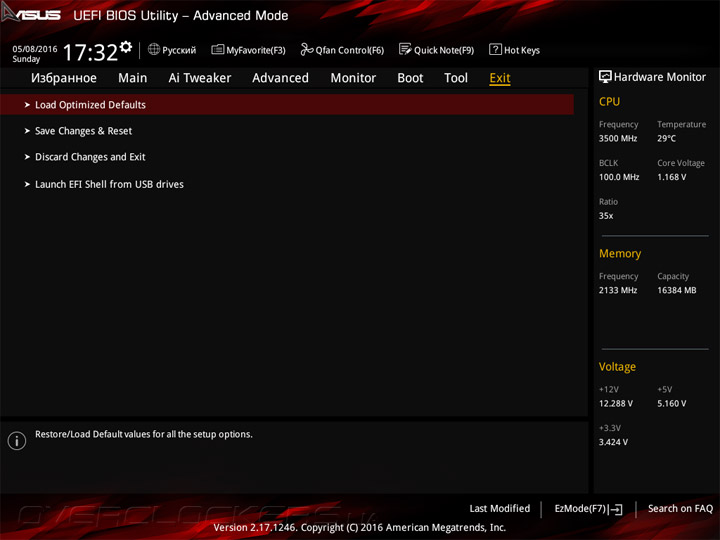The image size is (720, 540).
Task: Select the Exit tab
Action: point(500,78)
